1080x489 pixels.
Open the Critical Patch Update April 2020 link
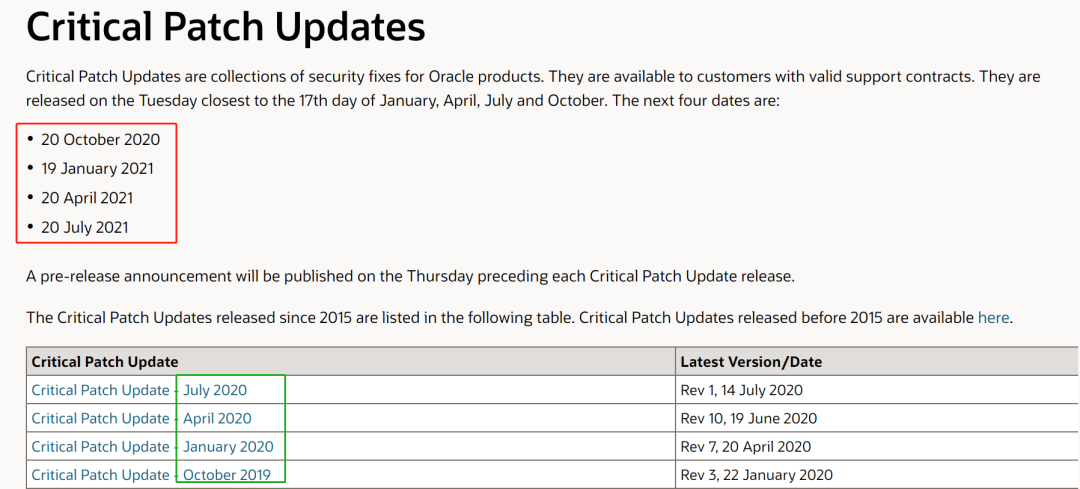tap(141, 418)
